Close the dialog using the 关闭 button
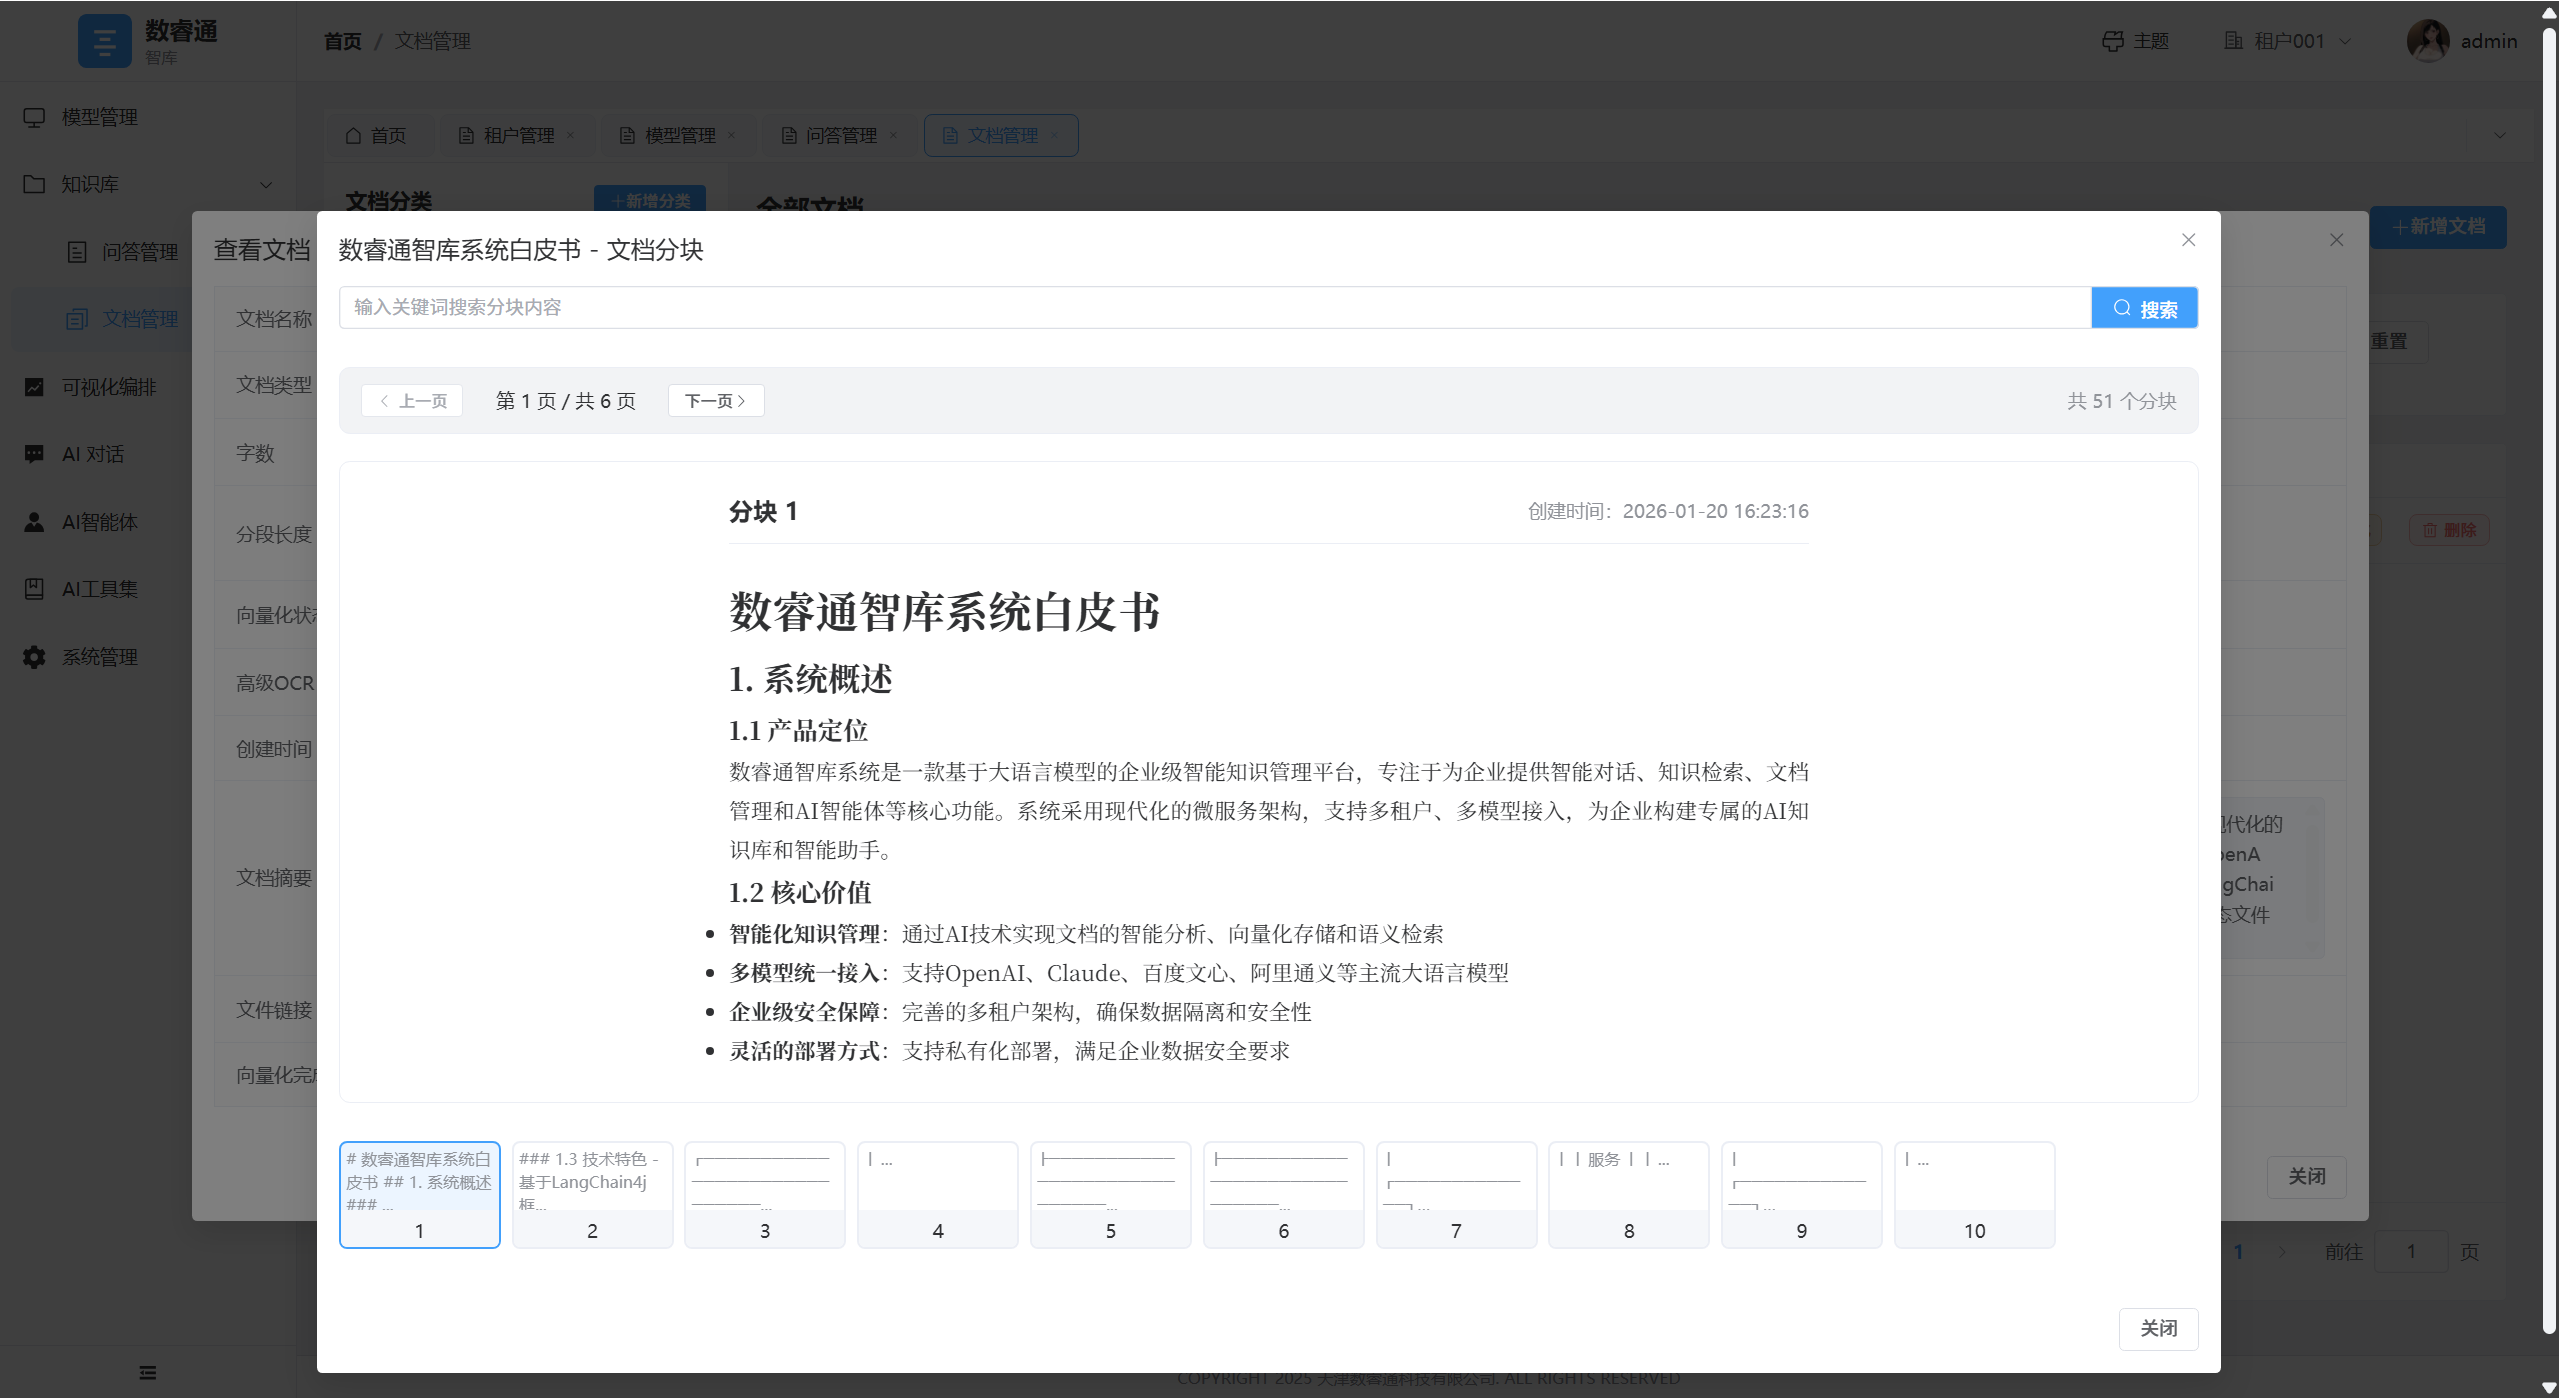This screenshot has width=2559, height=1398. point(2158,1329)
